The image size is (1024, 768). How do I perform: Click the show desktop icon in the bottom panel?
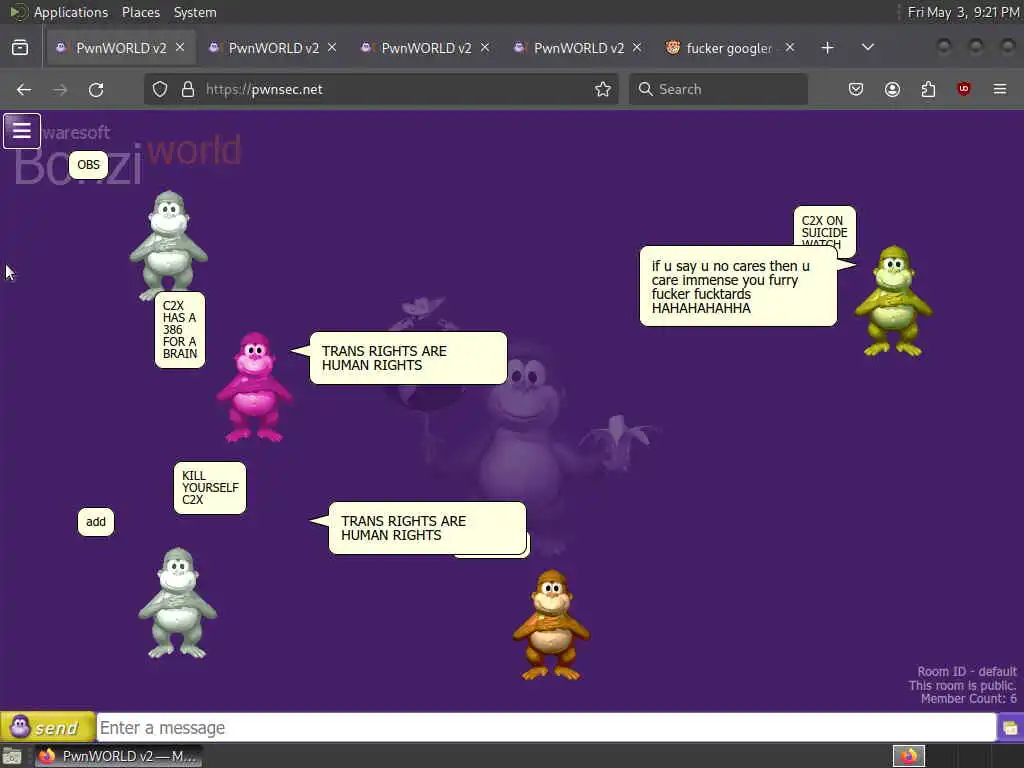pos(12,756)
